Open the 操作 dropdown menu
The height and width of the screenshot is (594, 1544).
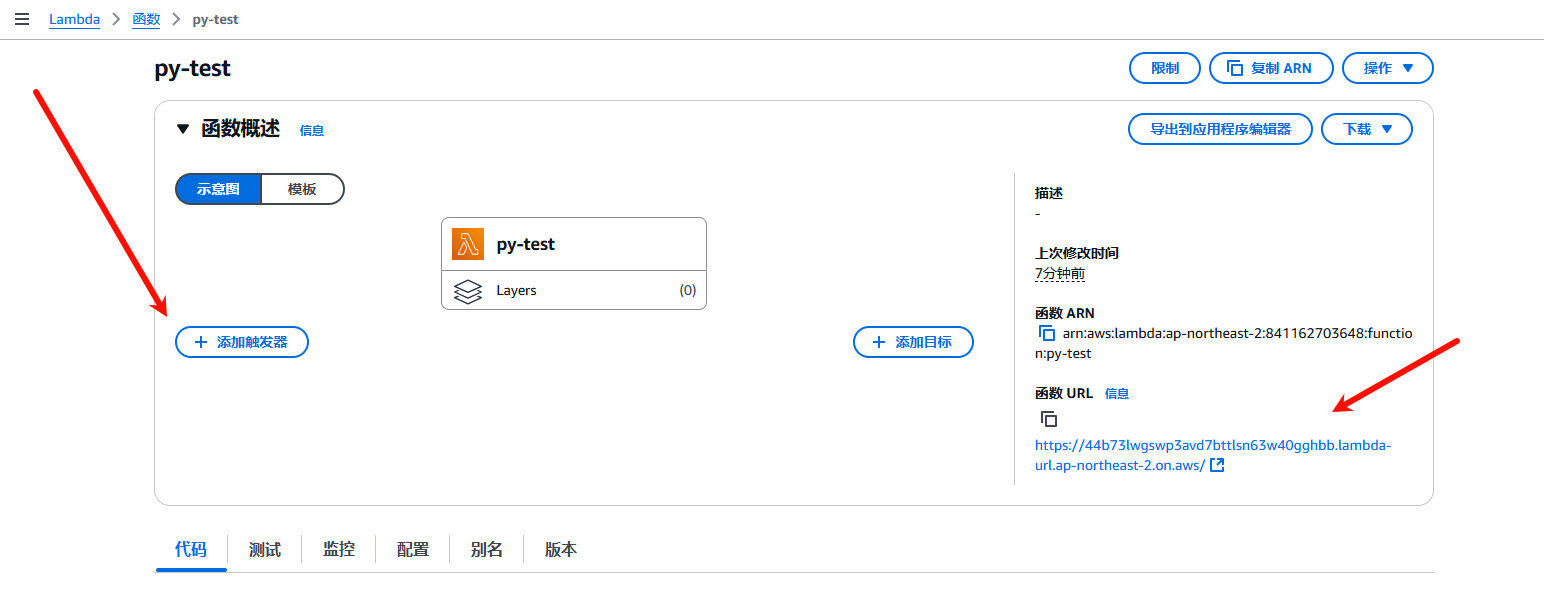pos(1388,68)
